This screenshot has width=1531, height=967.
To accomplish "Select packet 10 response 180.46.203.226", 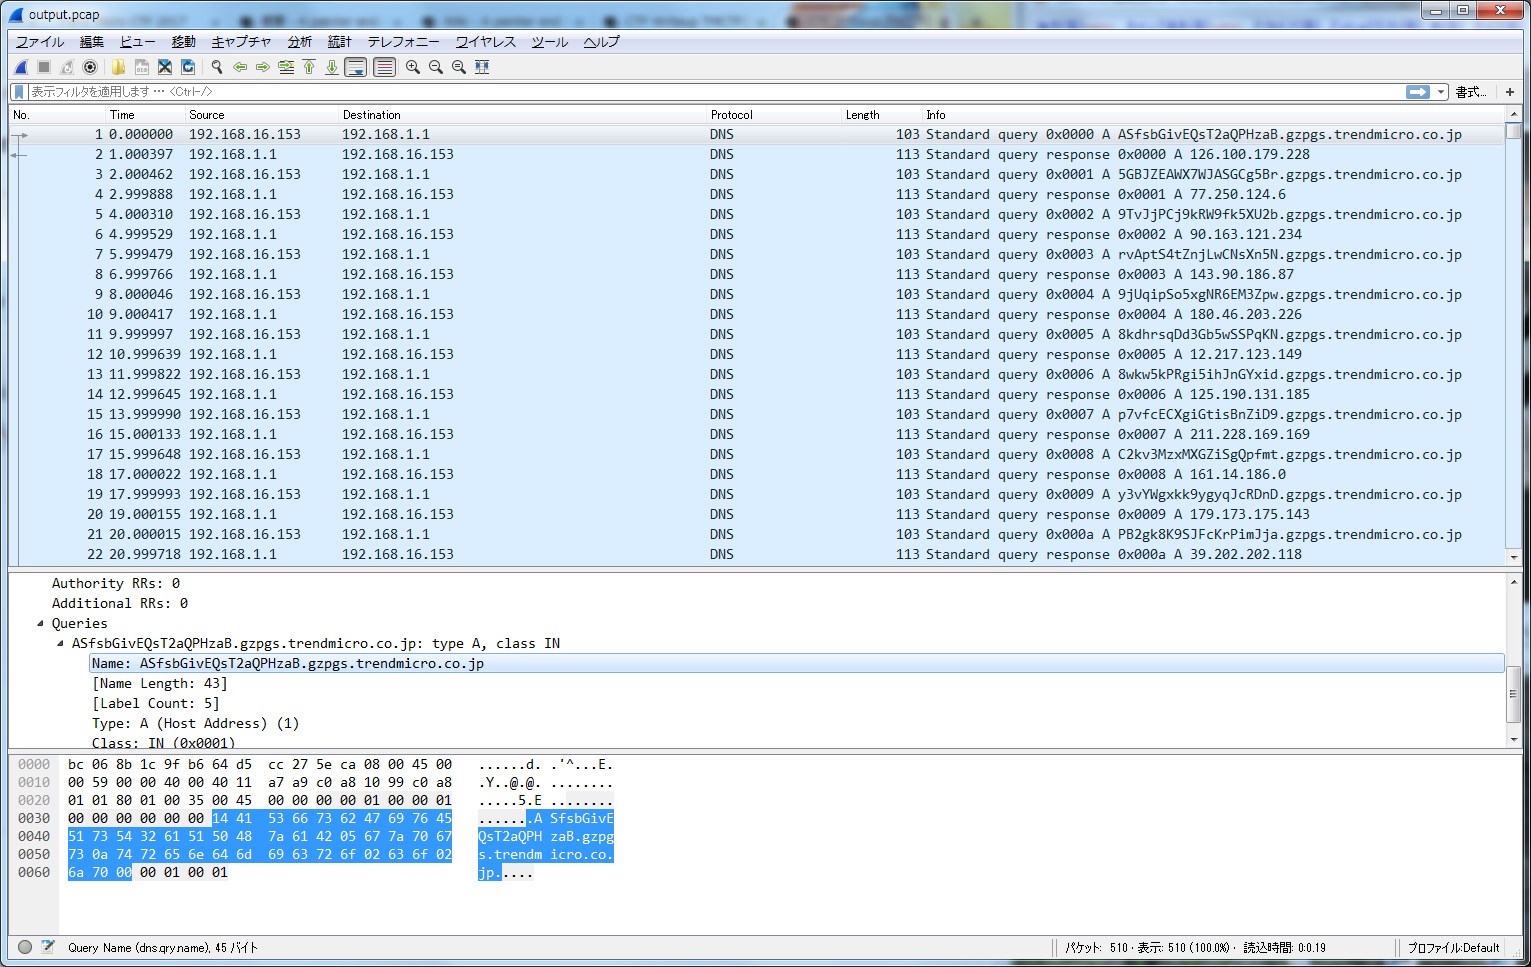I will [756, 314].
